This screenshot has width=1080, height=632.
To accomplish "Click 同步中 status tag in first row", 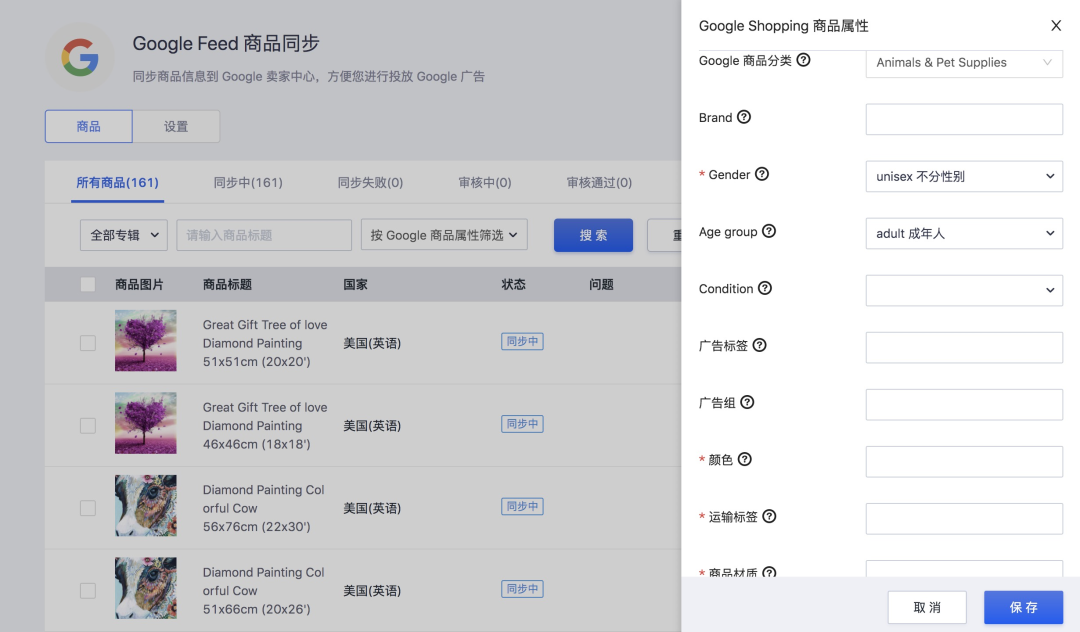I will tap(522, 341).
